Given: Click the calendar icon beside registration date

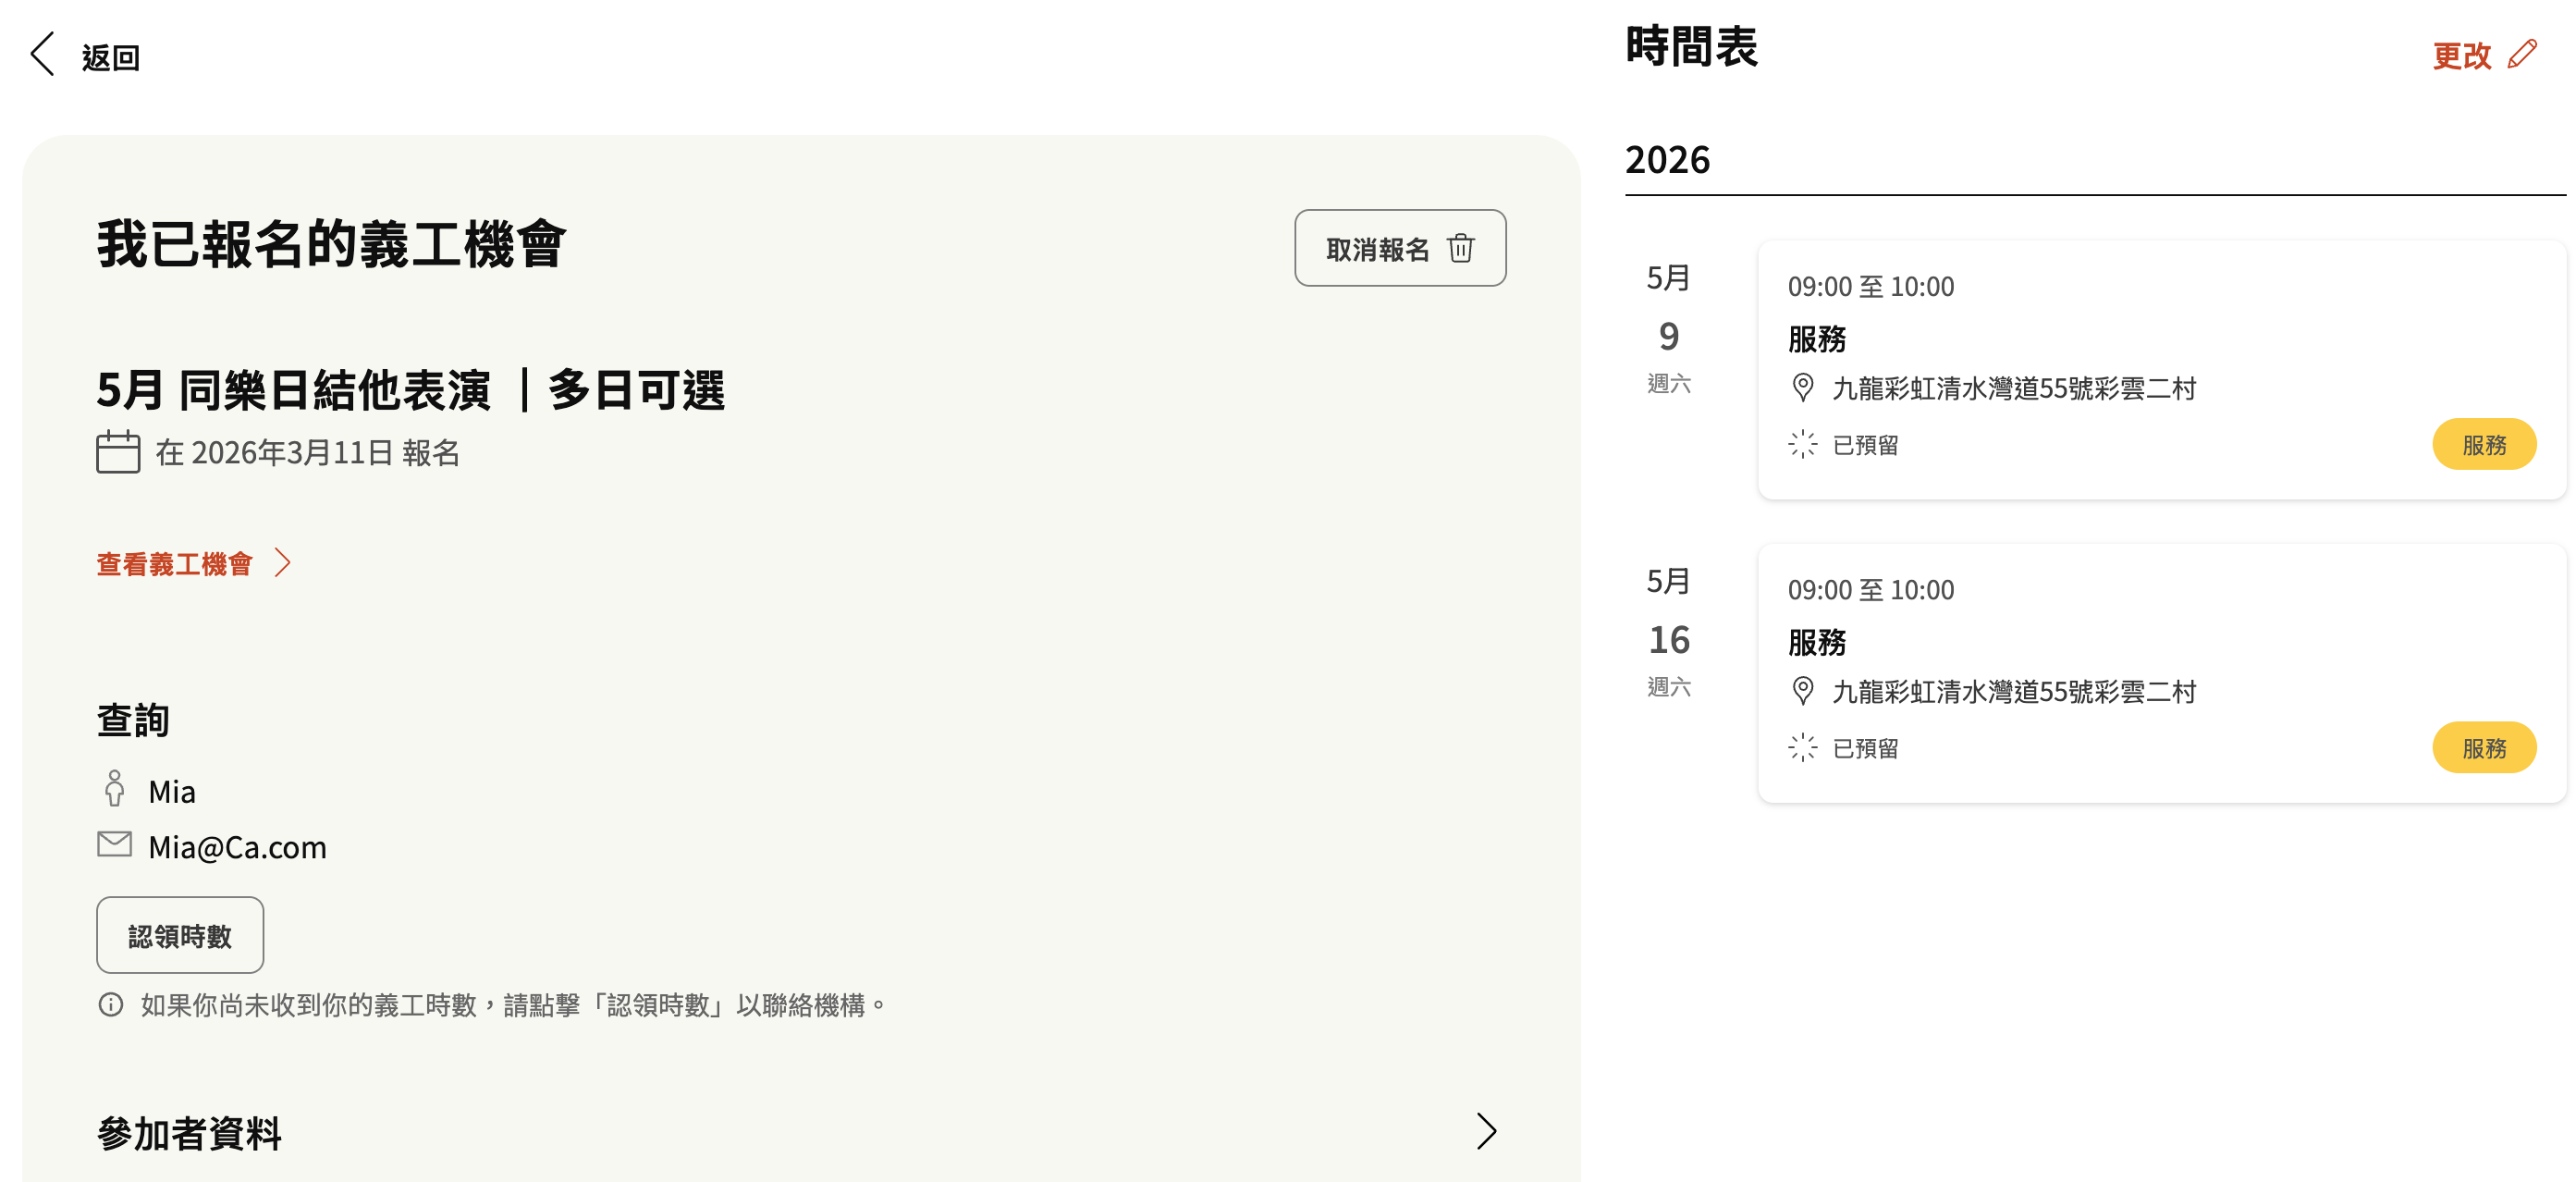Looking at the screenshot, I should click(x=118, y=452).
